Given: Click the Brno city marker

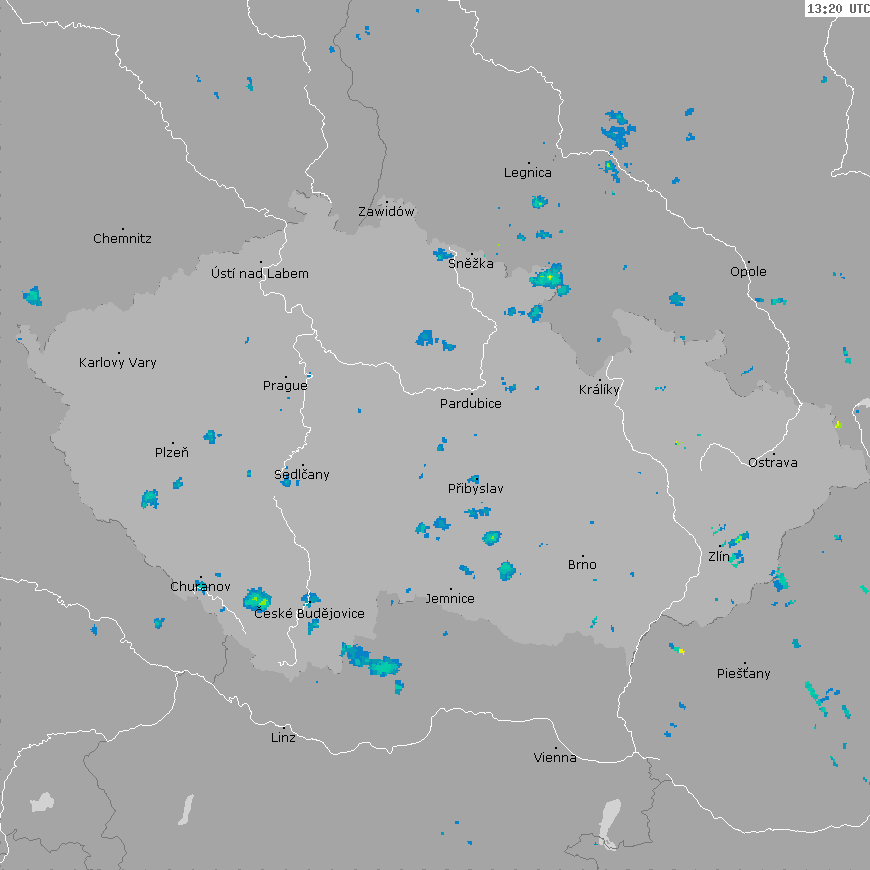Looking at the screenshot, I should tap(583, 556).
